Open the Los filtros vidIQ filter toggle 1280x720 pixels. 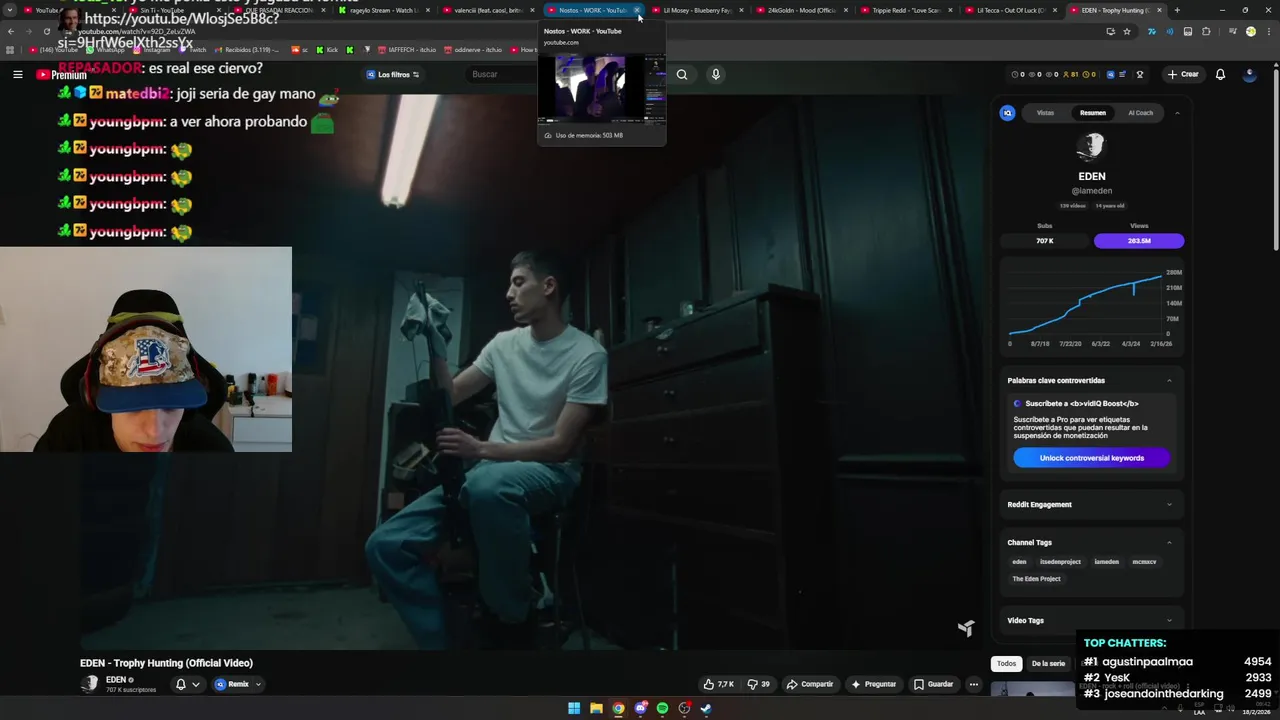pos(393,74)
